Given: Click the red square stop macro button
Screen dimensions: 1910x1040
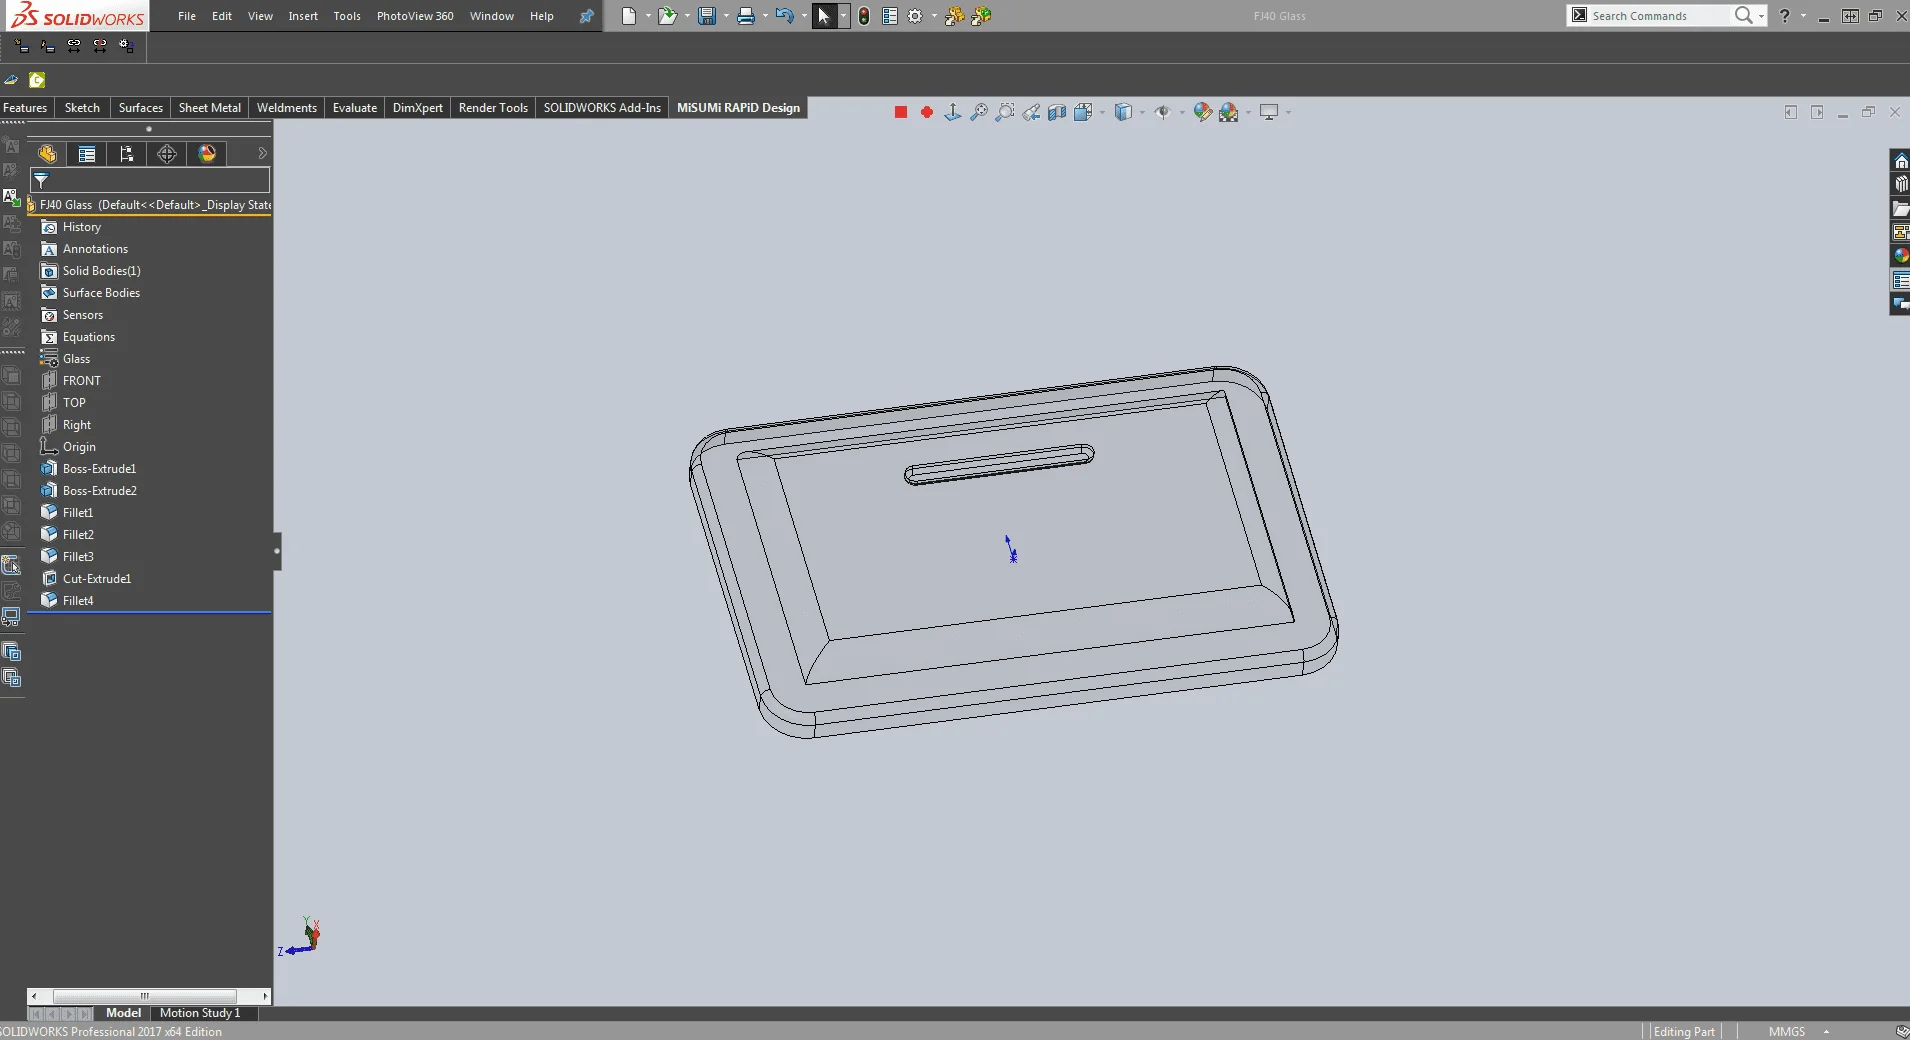Looking at the screenshot, I should point(901,112).
